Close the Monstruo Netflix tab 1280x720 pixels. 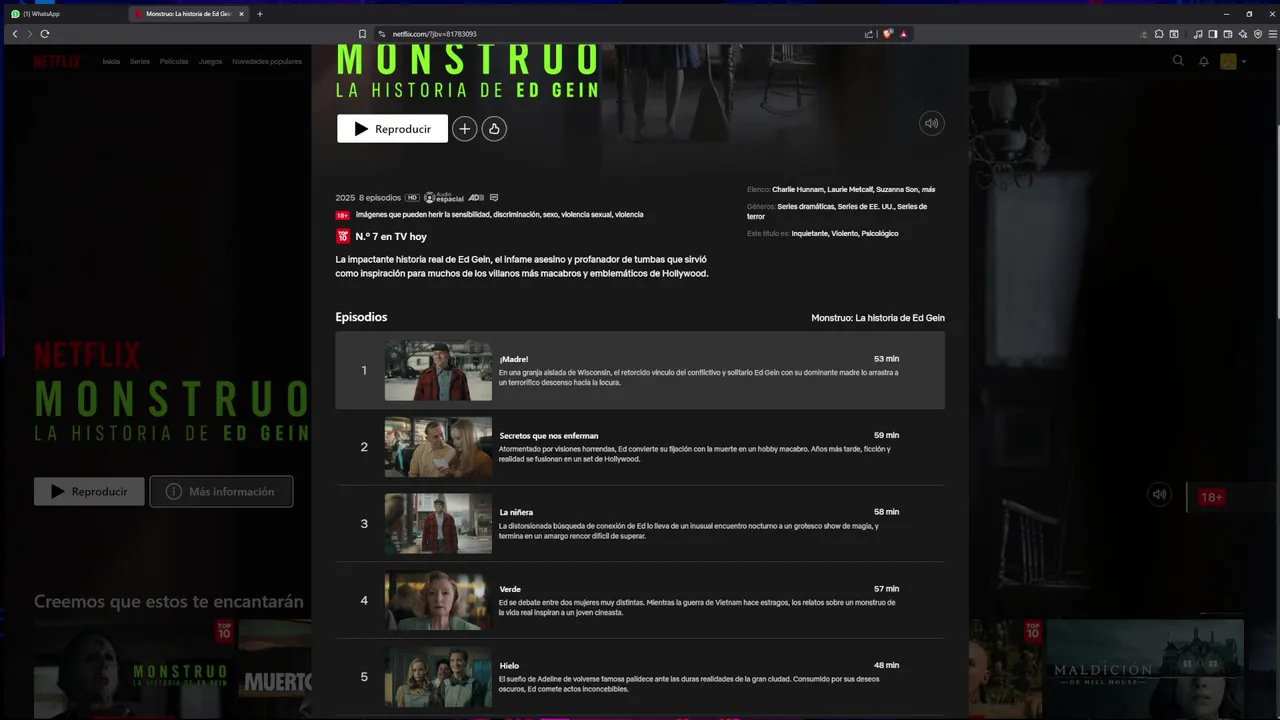click(241, 14)
